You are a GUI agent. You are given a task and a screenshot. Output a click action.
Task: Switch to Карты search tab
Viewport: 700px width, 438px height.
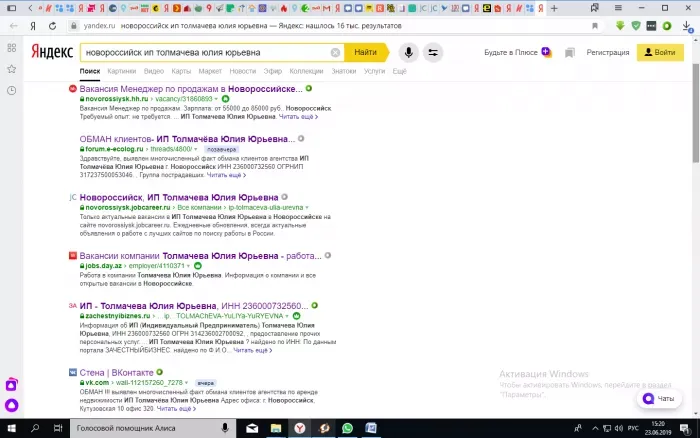click(181, 71)
